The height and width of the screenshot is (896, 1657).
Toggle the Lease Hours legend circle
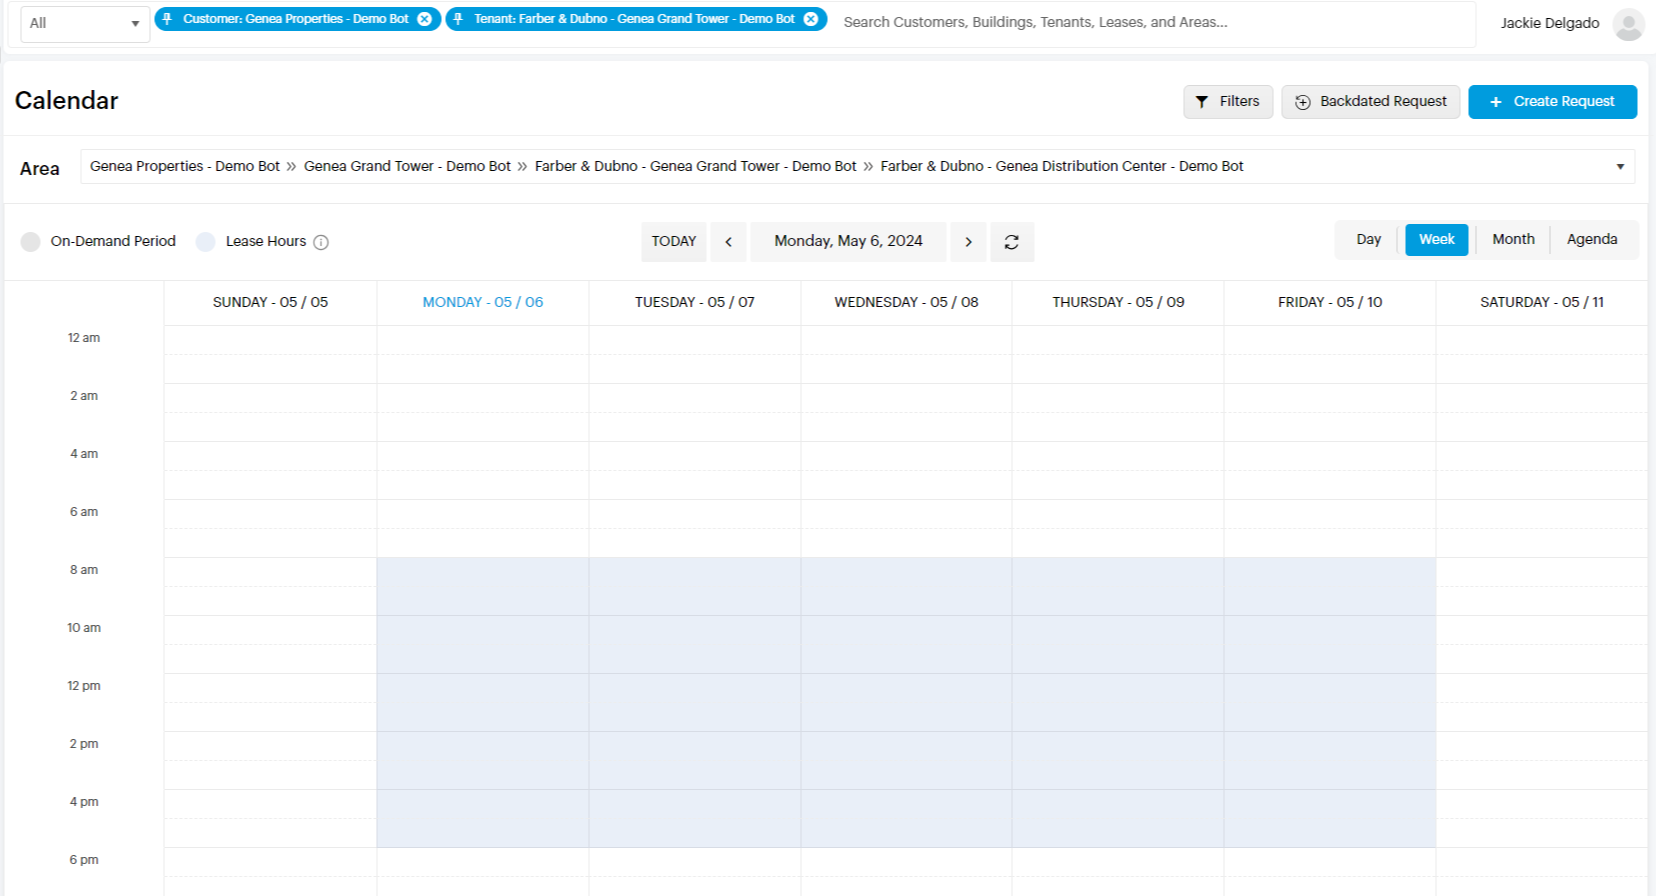coord(206,242)
